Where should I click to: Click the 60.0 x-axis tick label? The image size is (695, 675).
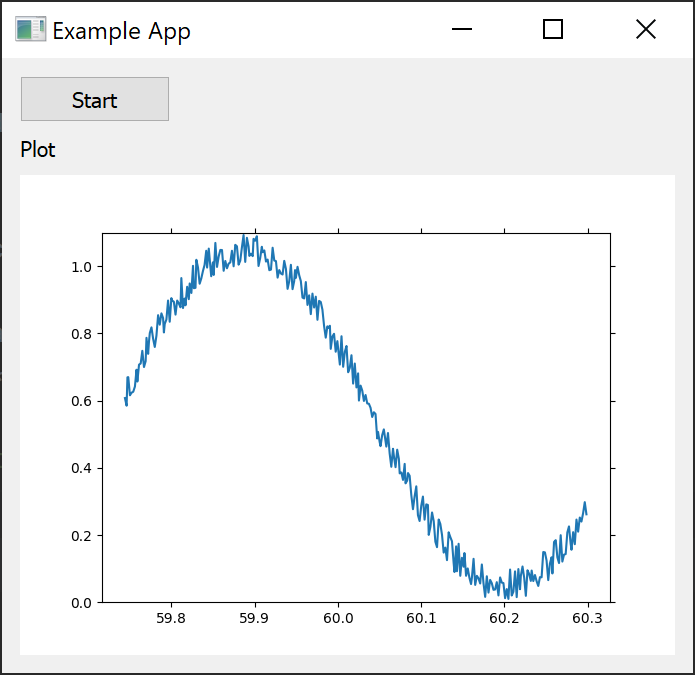[x=338, y=618]
